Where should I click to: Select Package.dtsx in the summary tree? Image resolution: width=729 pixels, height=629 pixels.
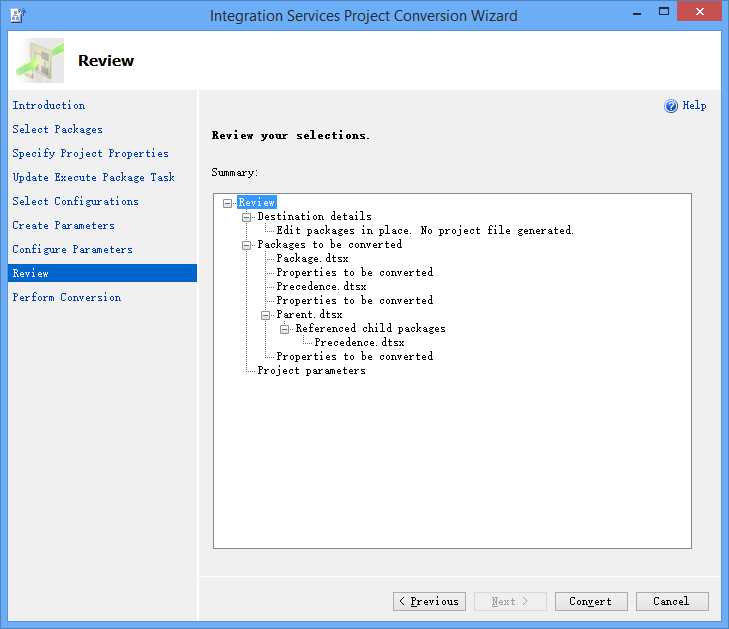tap(312, 259)
